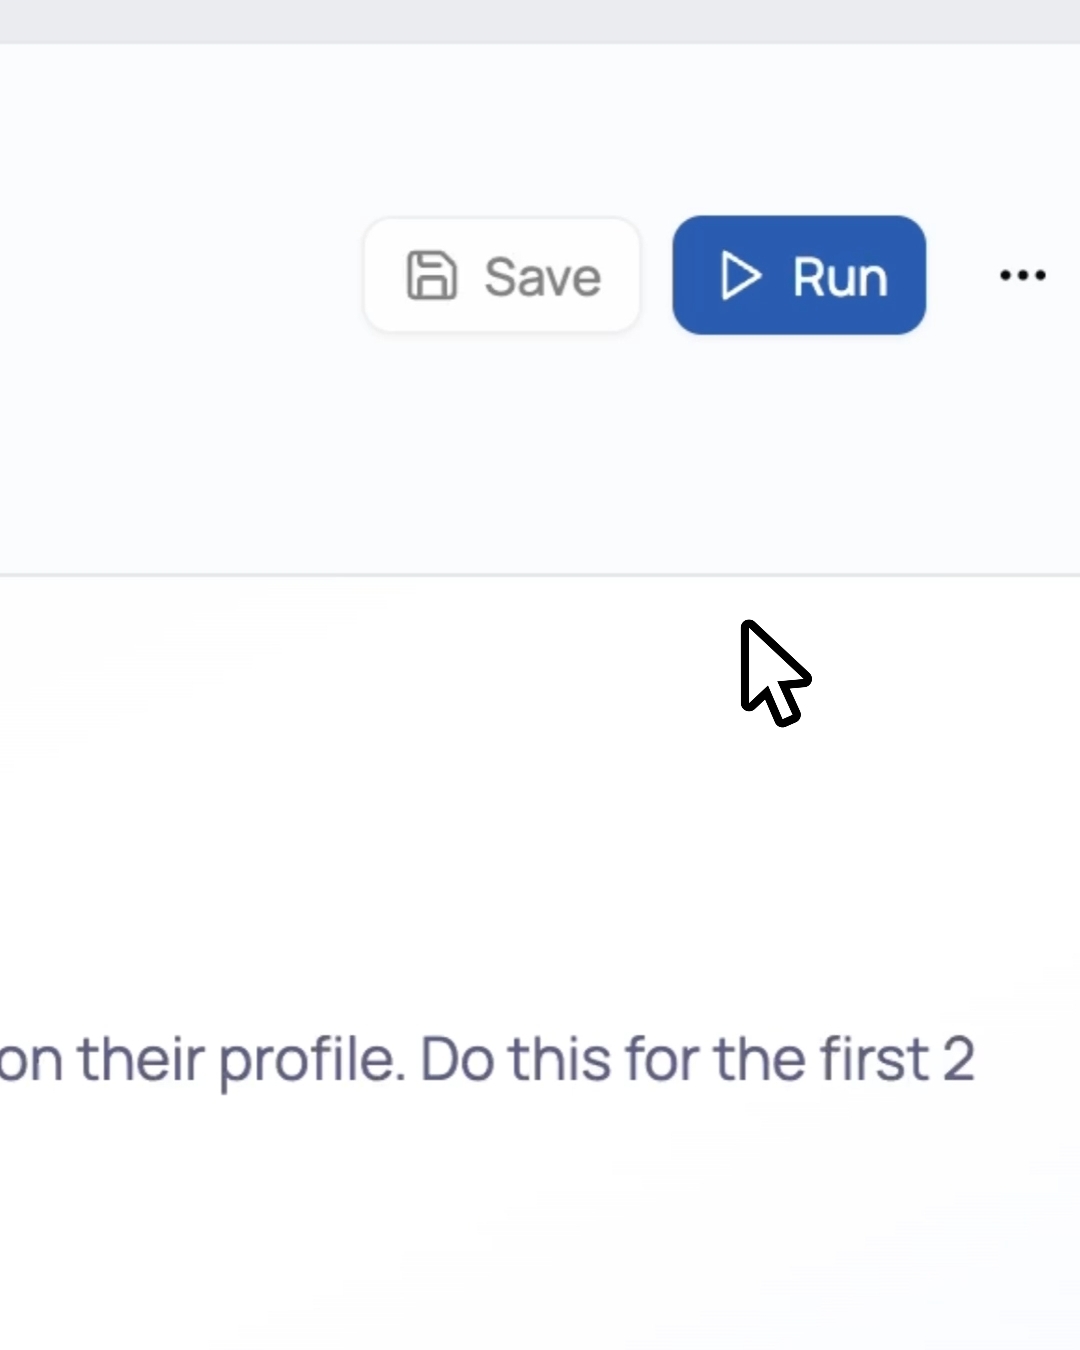The width and height of the screenshot is (1080, 1350).
Task: Click the floppy disk icon in Save
Action: 431,276
